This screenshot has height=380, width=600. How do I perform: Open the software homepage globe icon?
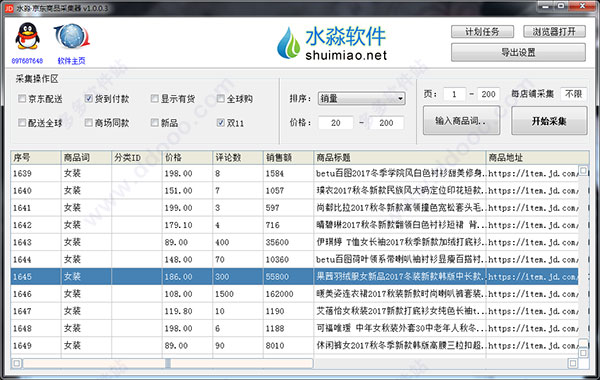click(x=72, y=36)
